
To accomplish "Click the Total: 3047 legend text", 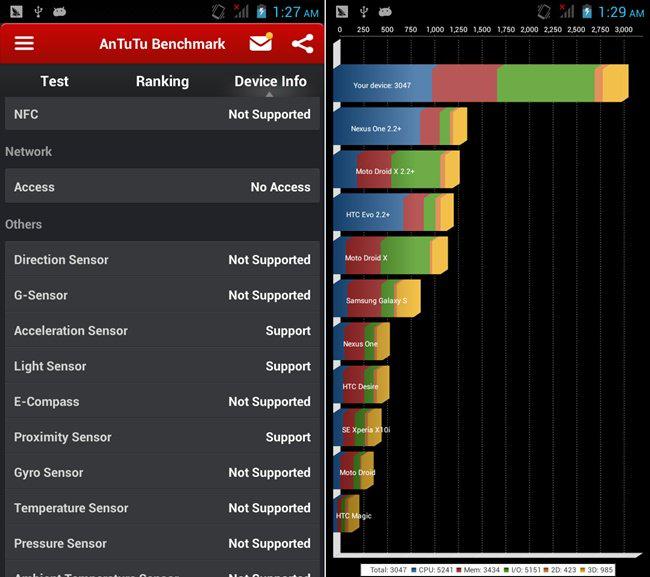I will (x=388, y=570).
